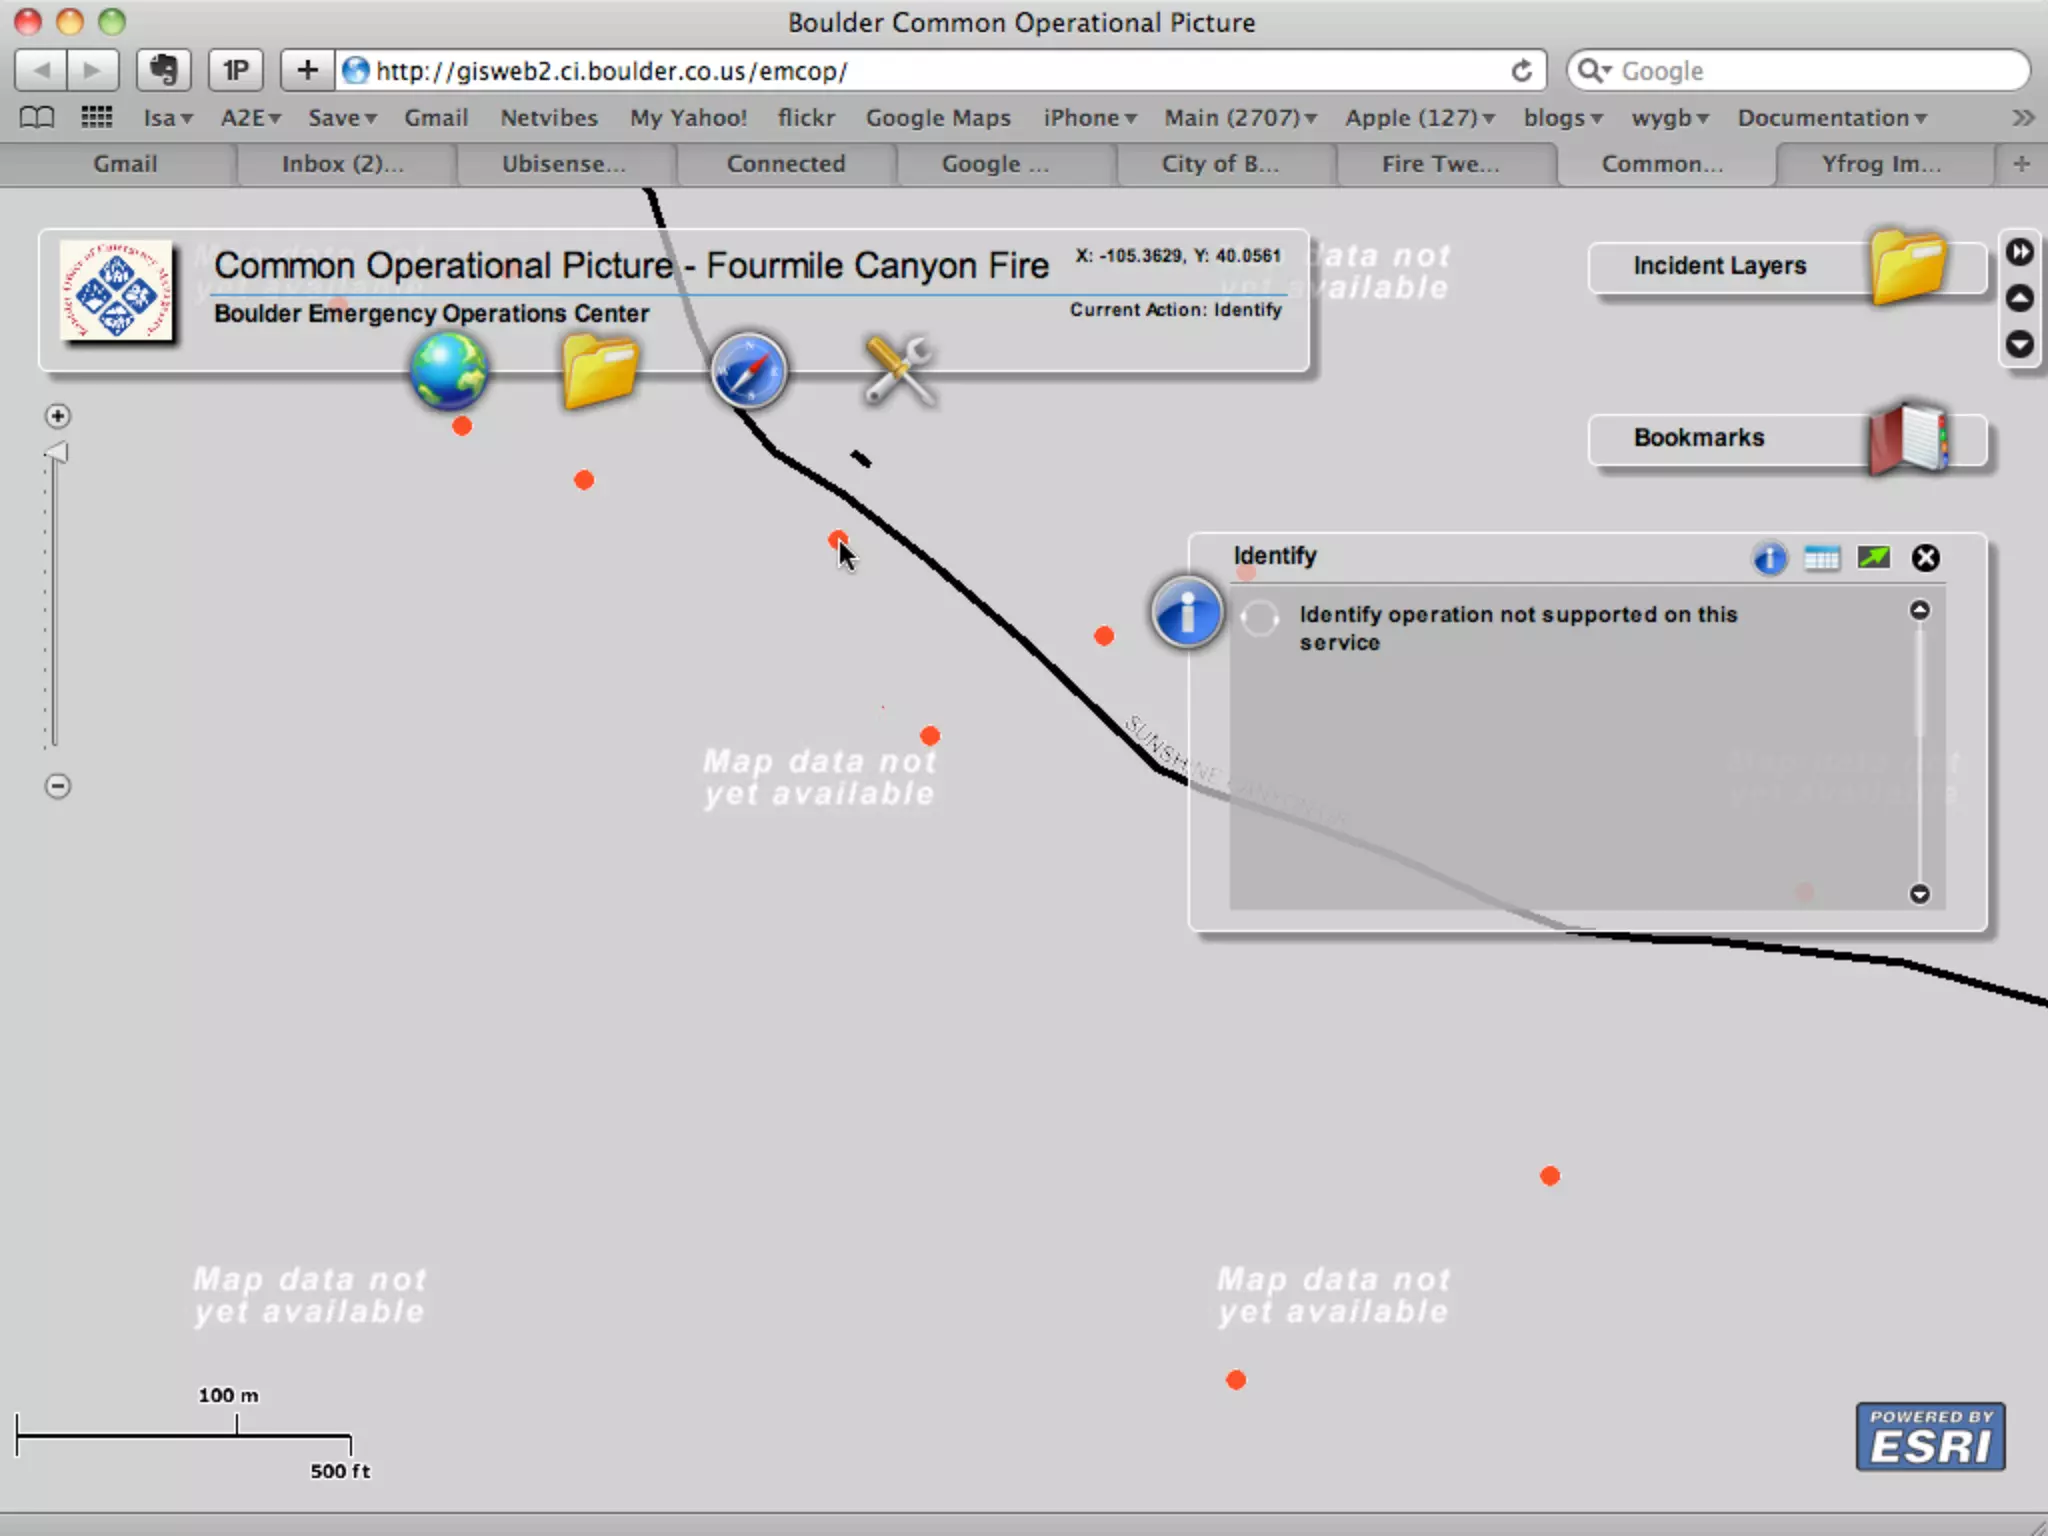This screenshot has height=1536, width=2048.
Task: Show the table view in Identify panel
Action: pos(1821,558)
